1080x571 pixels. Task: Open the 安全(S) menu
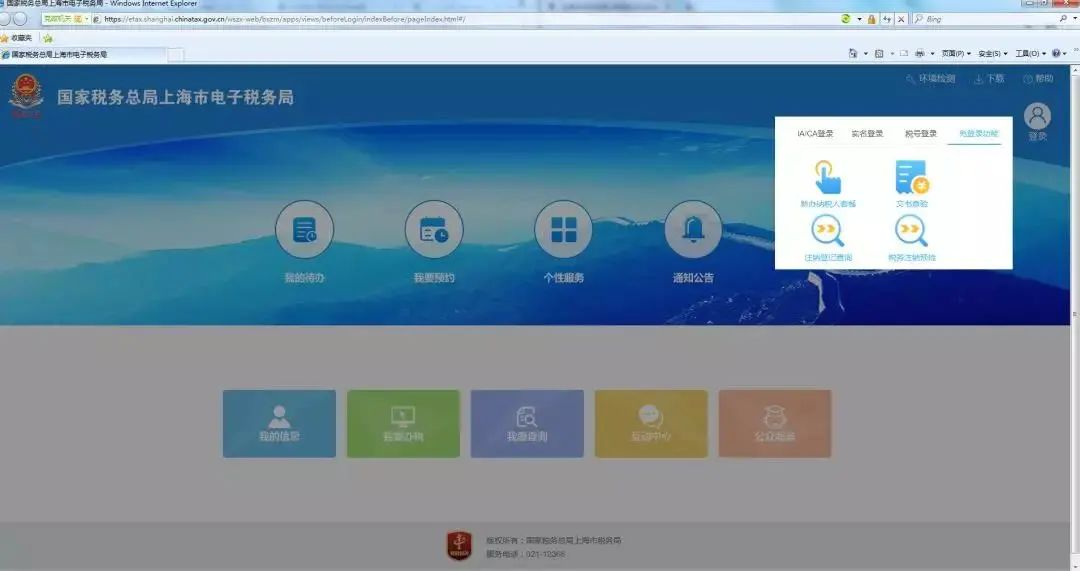point(993,53)
